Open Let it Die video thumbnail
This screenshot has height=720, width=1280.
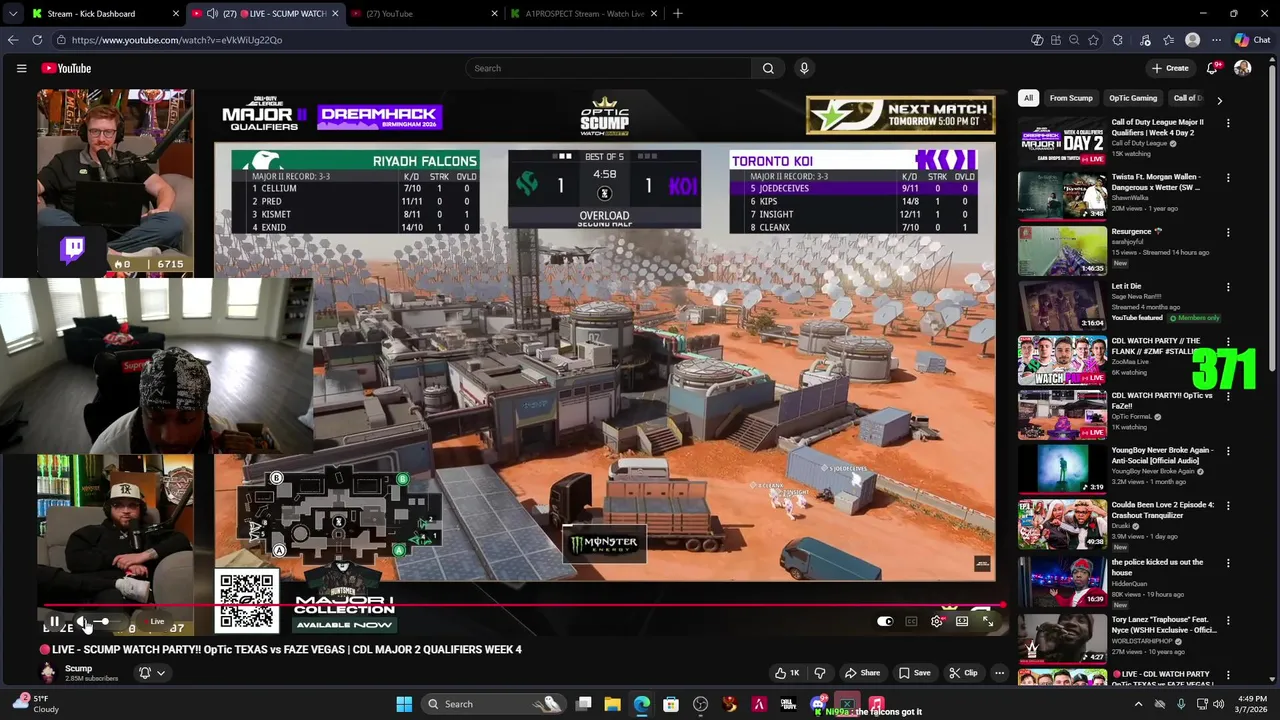coord(1062,304)
